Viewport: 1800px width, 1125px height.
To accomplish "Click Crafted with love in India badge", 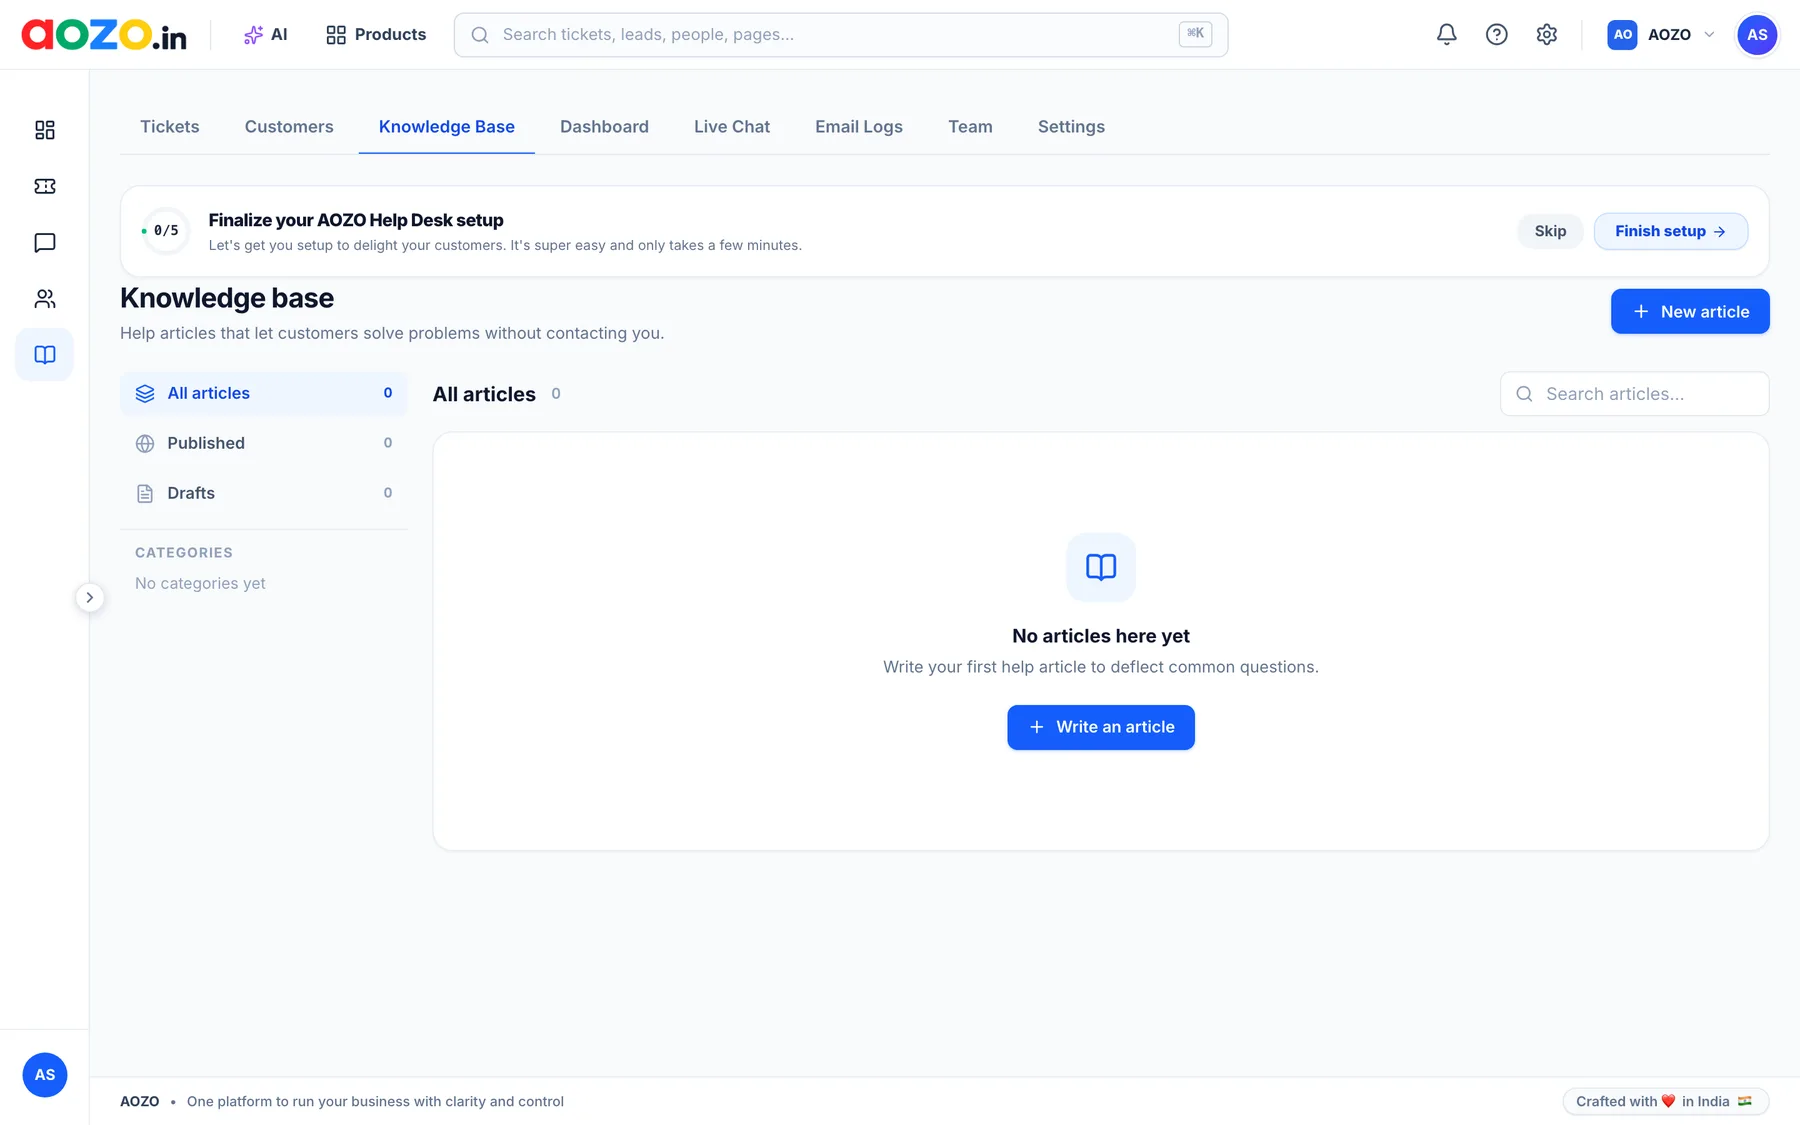I will pyautogui.click(x=1666, y=1101).
